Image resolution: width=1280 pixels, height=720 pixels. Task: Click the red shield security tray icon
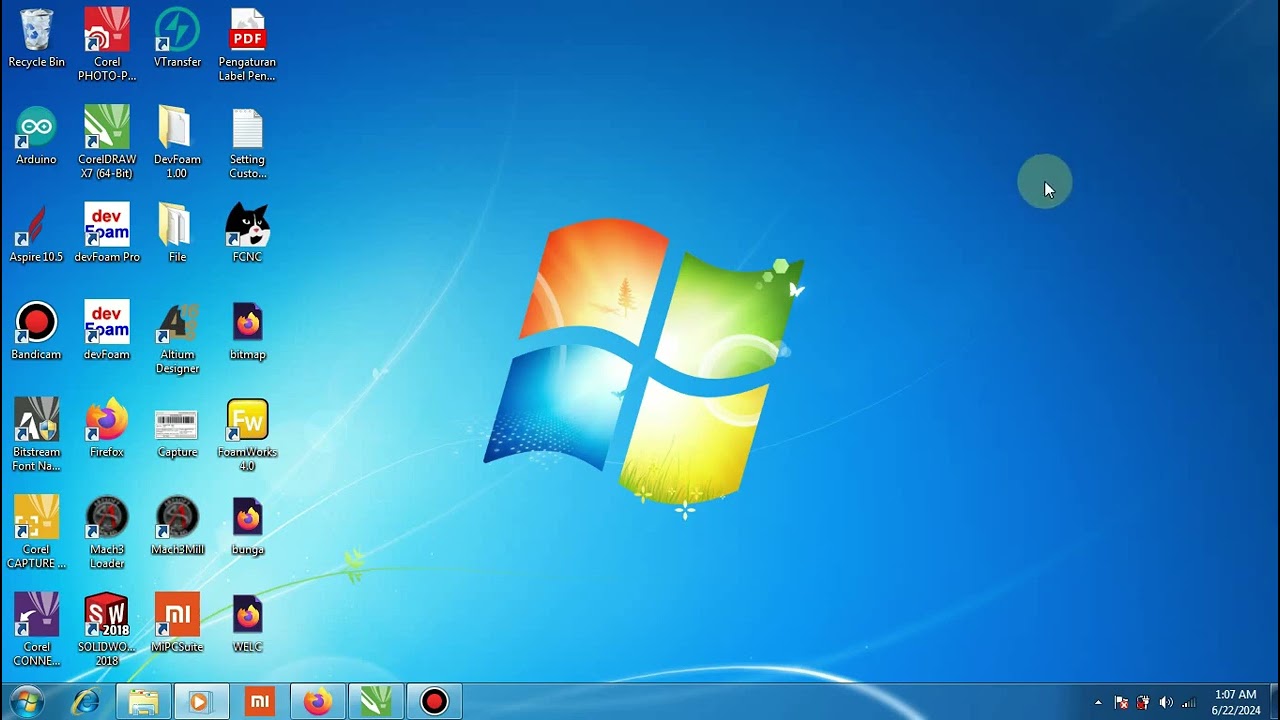tap(1143, 703)
